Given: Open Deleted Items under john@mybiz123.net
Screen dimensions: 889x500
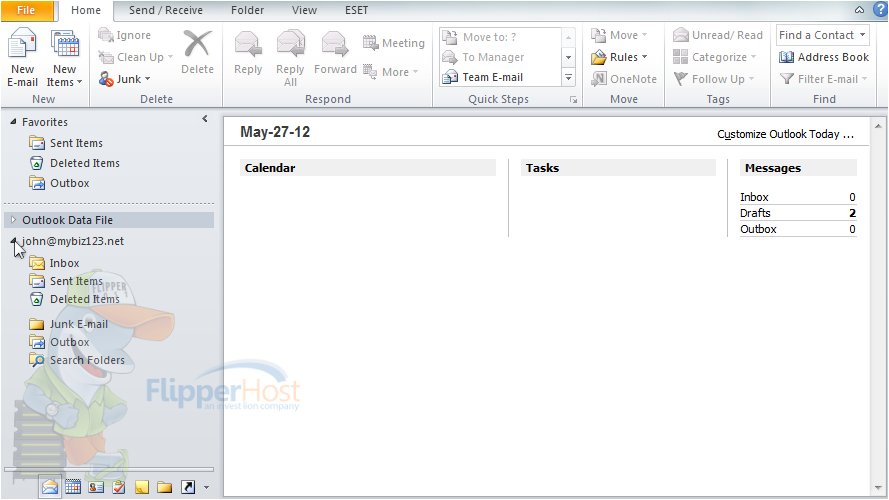Looking at the screenshot, I should 74,299.
